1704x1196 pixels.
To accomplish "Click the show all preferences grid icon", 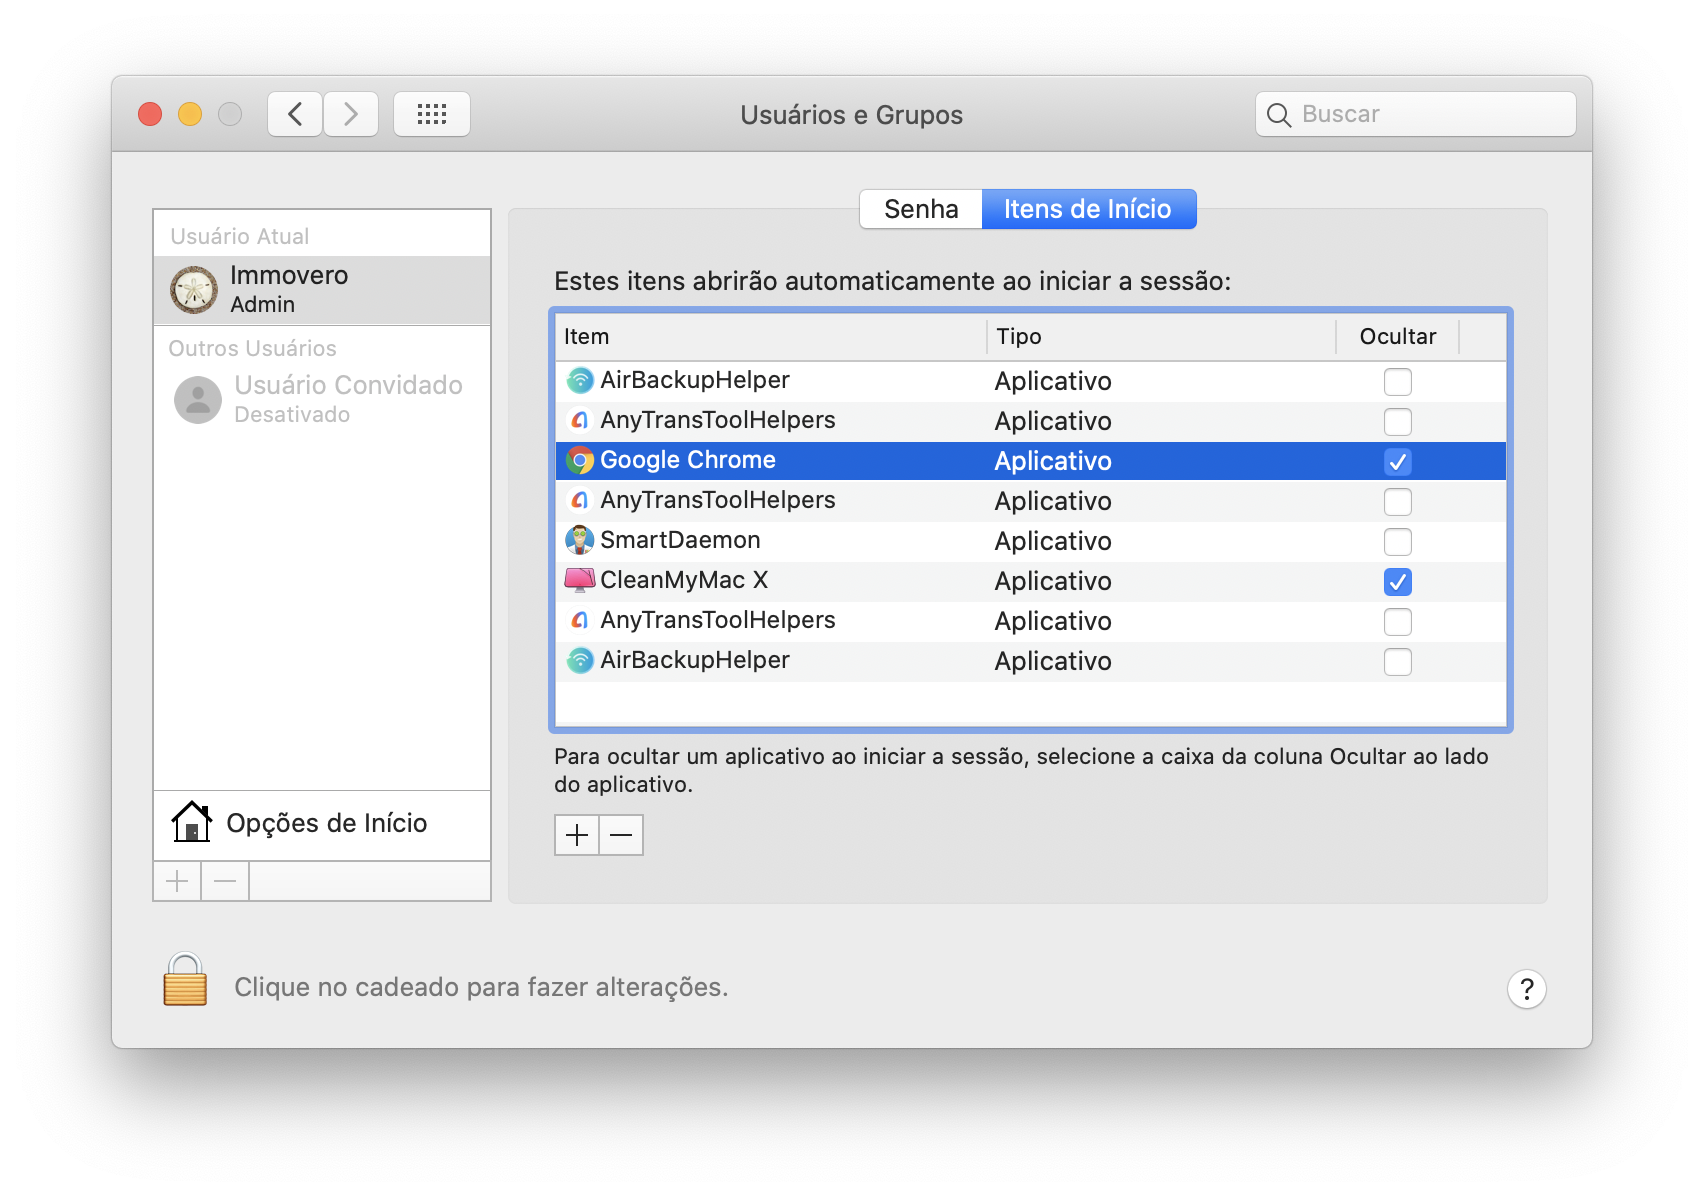I will coord(431,114).
